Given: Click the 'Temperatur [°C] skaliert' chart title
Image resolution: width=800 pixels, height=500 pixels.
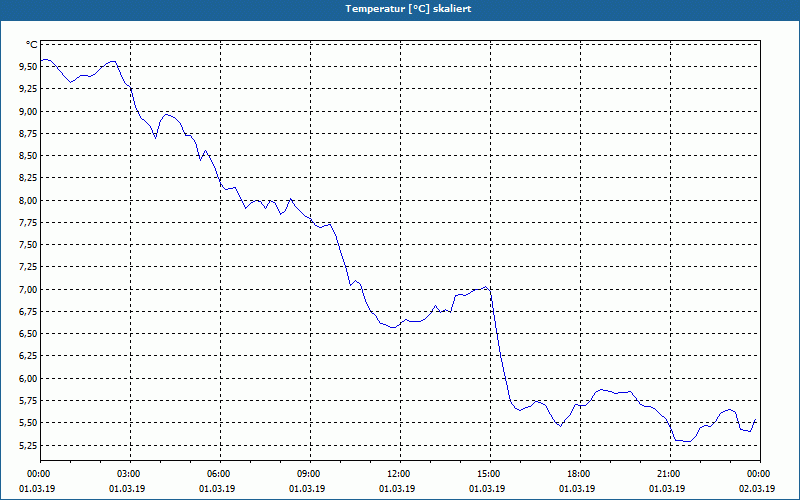Looking at the screenshot, I should tap(408, 9).
